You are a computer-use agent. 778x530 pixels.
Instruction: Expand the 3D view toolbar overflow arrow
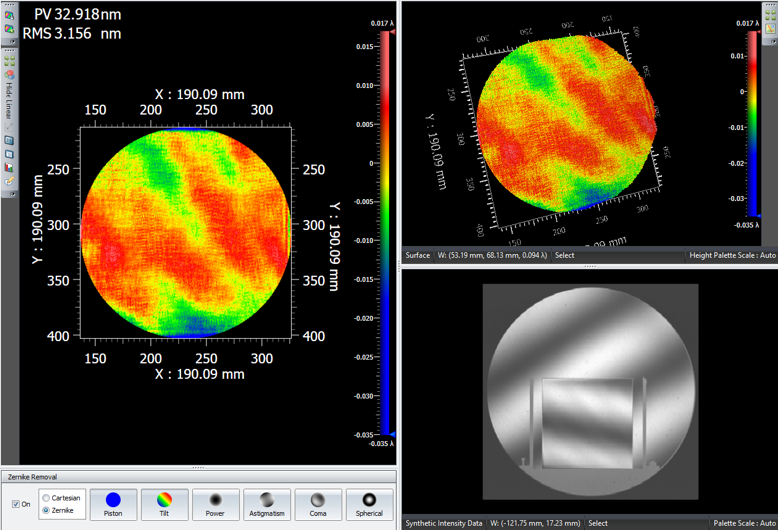[x=770, y=42]
